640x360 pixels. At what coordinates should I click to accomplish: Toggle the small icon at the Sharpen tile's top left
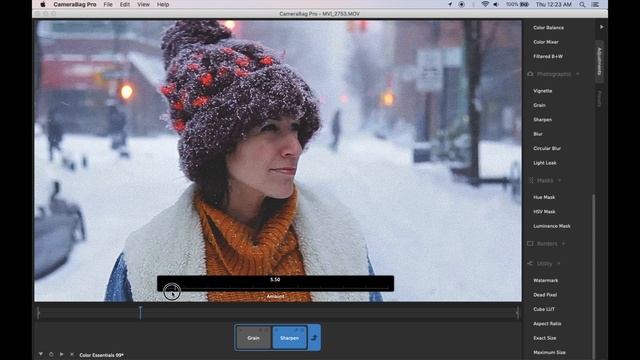pyautogui.click(x=276, y=329)
